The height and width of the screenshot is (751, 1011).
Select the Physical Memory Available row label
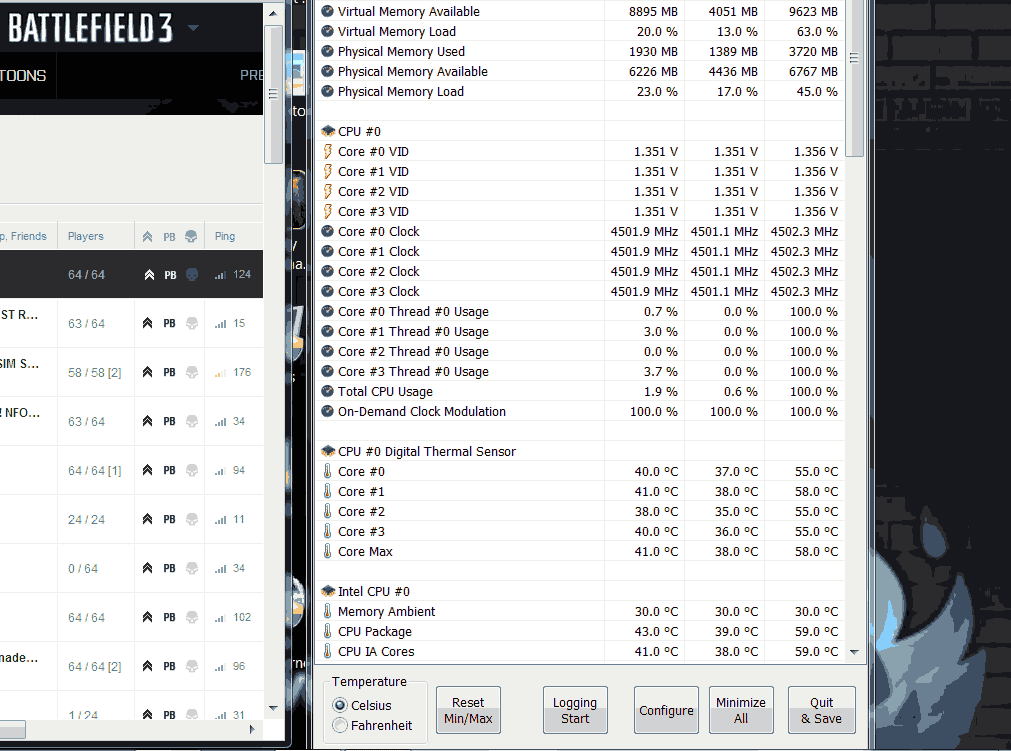(x=413, y=72)
